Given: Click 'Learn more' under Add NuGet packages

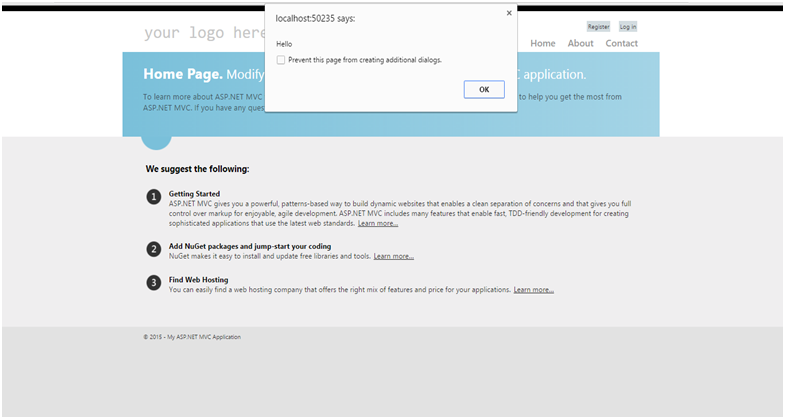Looking at the screenshot, I should click(x=394, y=256).
